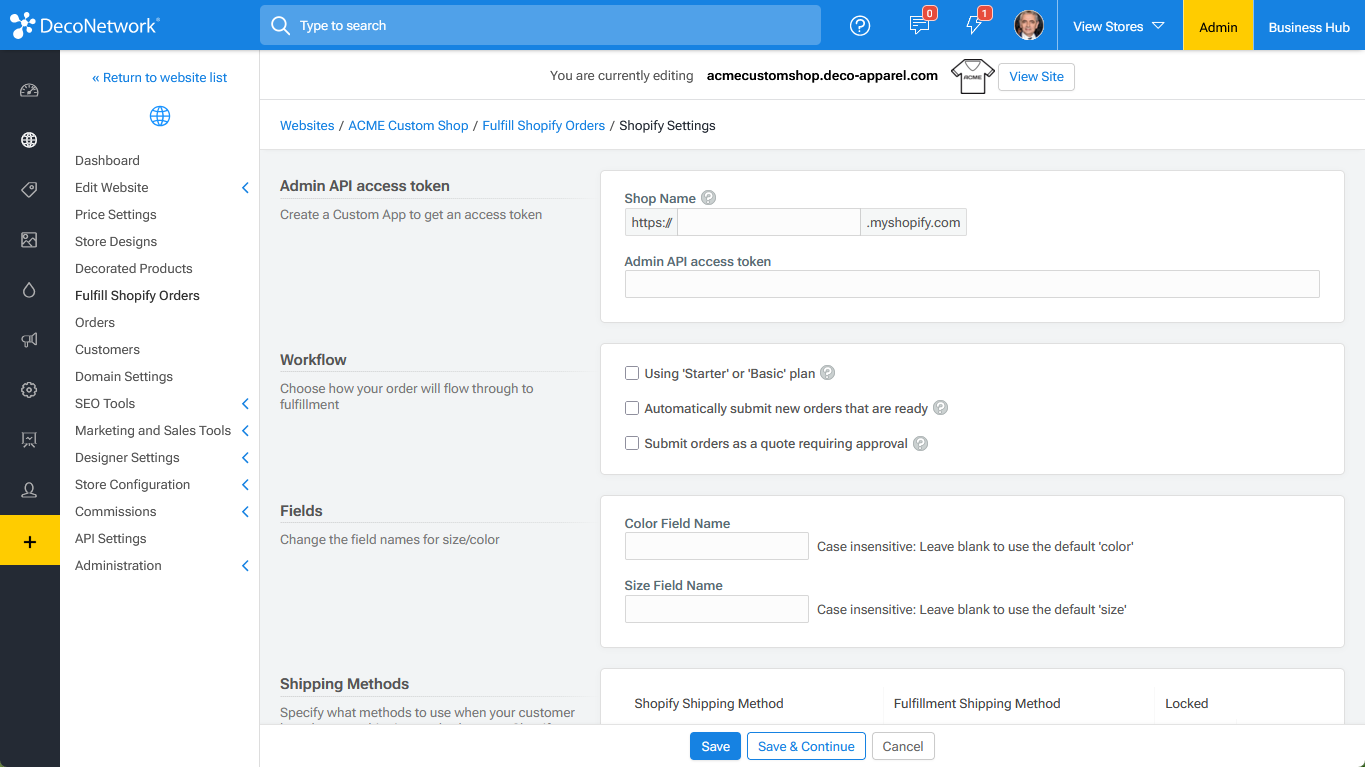Open Dashboard in the sidebar menu

coord(107,160)
